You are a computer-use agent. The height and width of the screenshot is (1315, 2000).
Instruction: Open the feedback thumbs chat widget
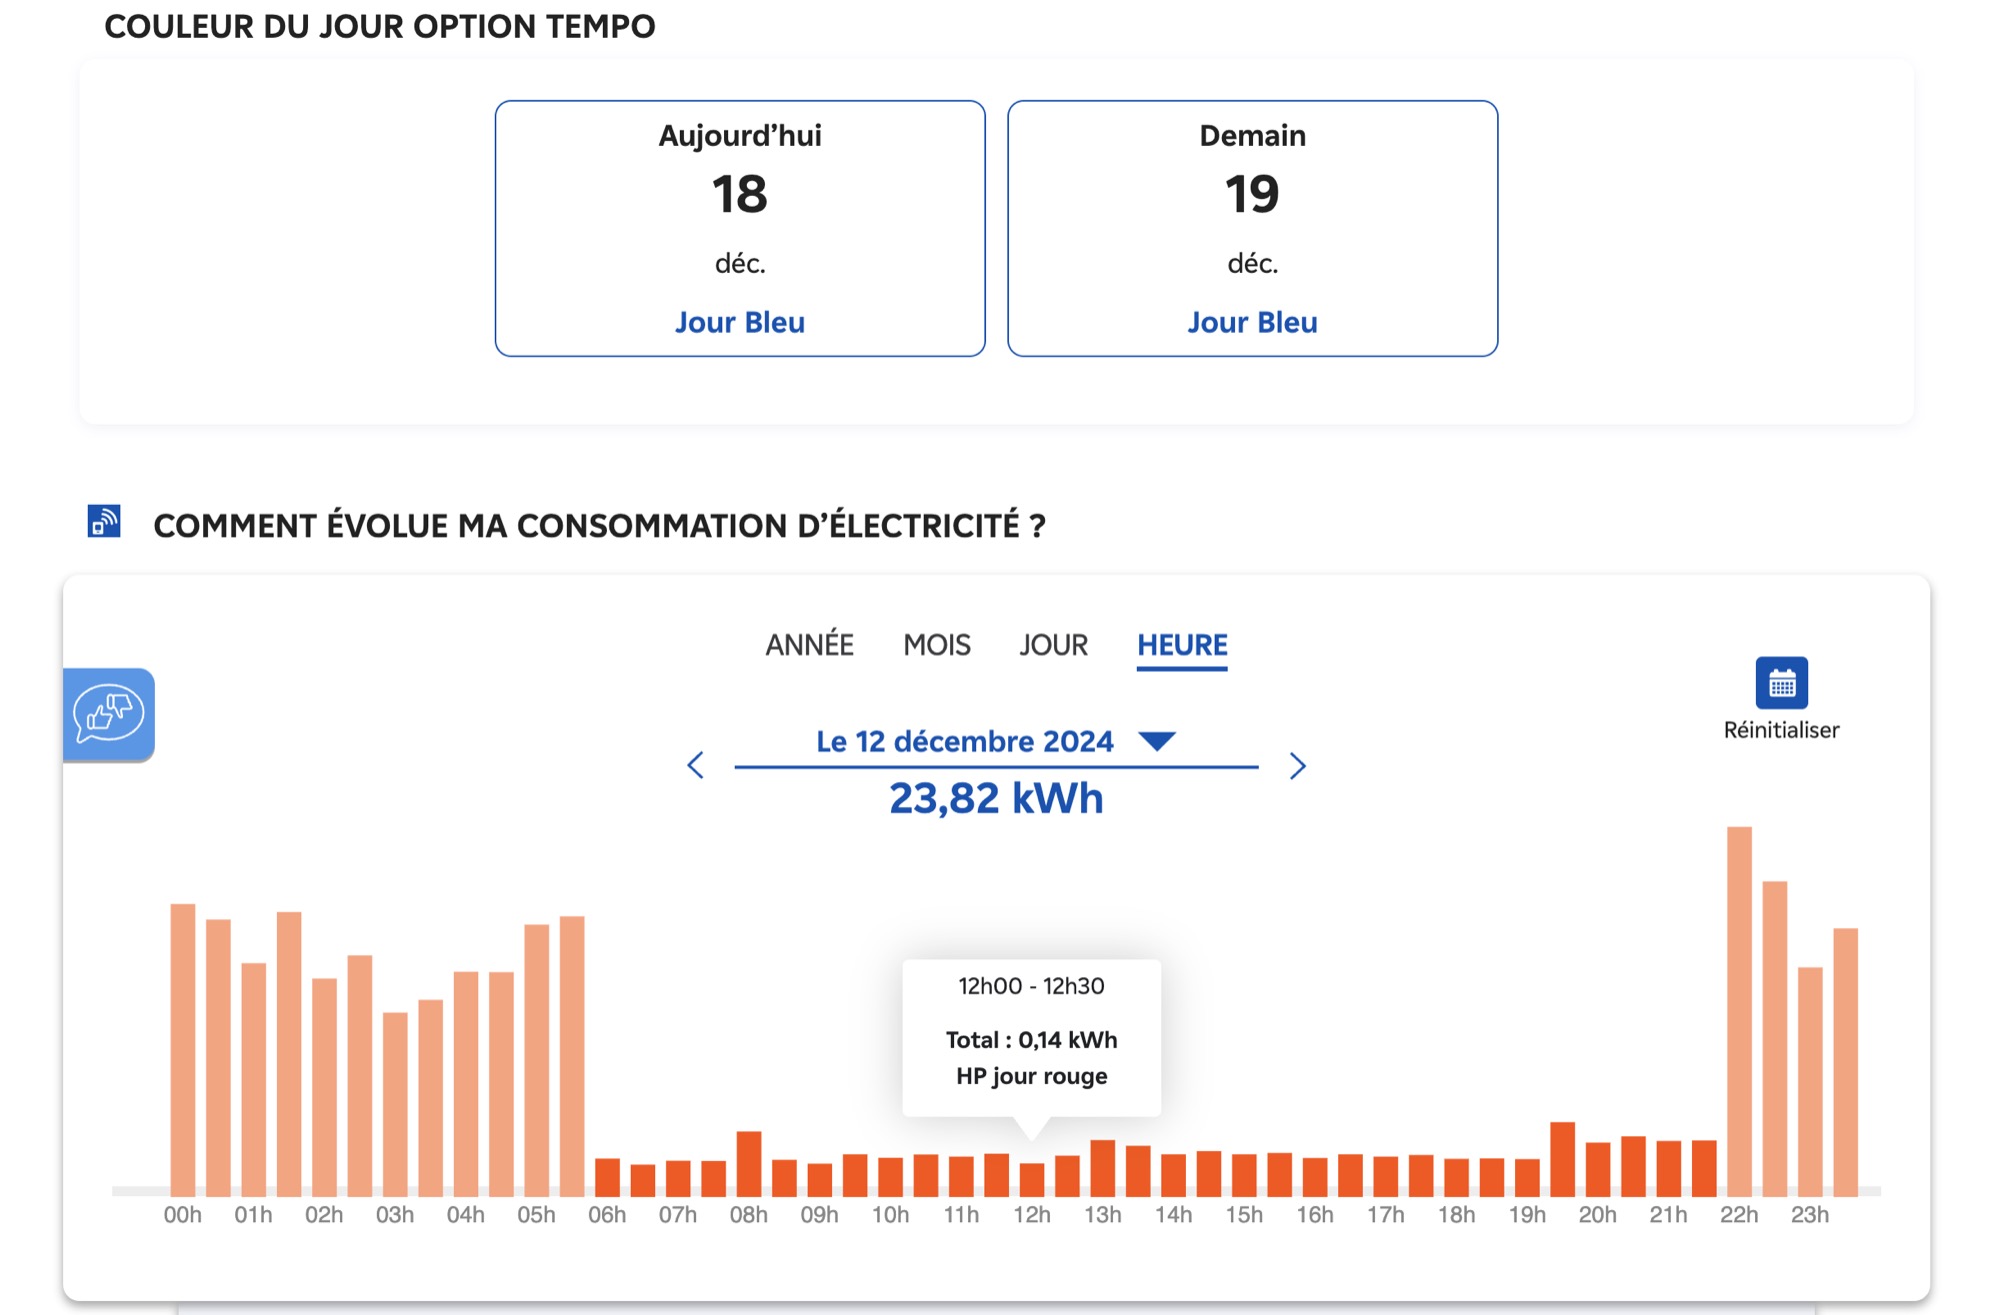[109, 714]
